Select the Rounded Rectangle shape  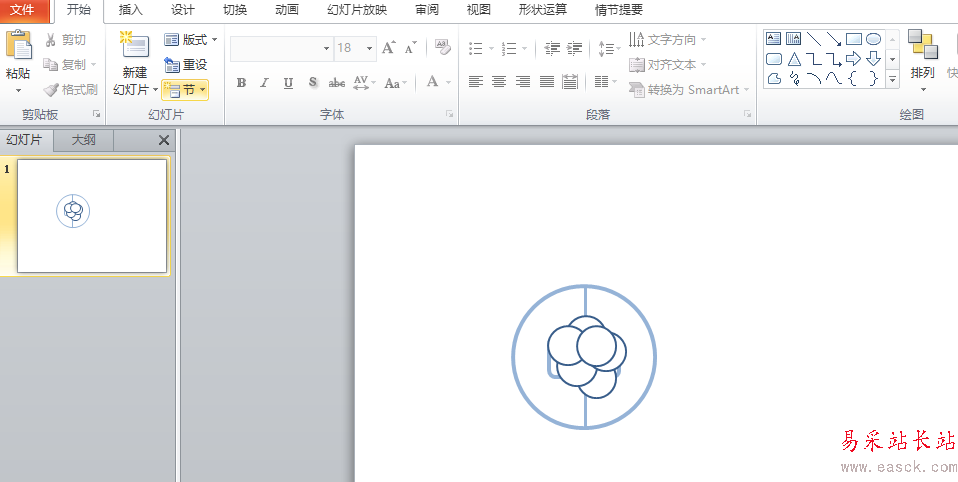pyautogui.click(x=773, y=59)
